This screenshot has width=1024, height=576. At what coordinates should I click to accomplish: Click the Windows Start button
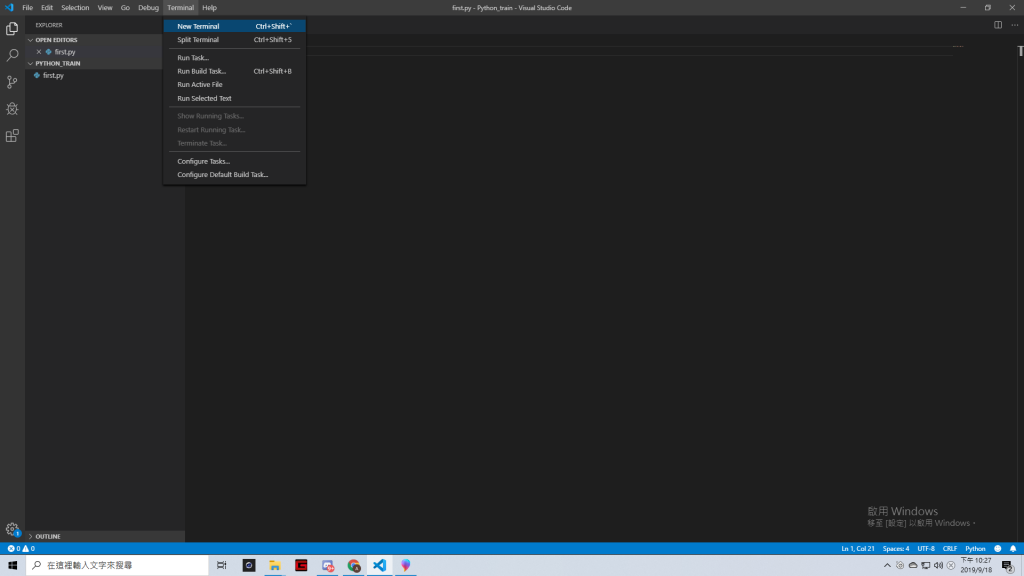[12, 566]
